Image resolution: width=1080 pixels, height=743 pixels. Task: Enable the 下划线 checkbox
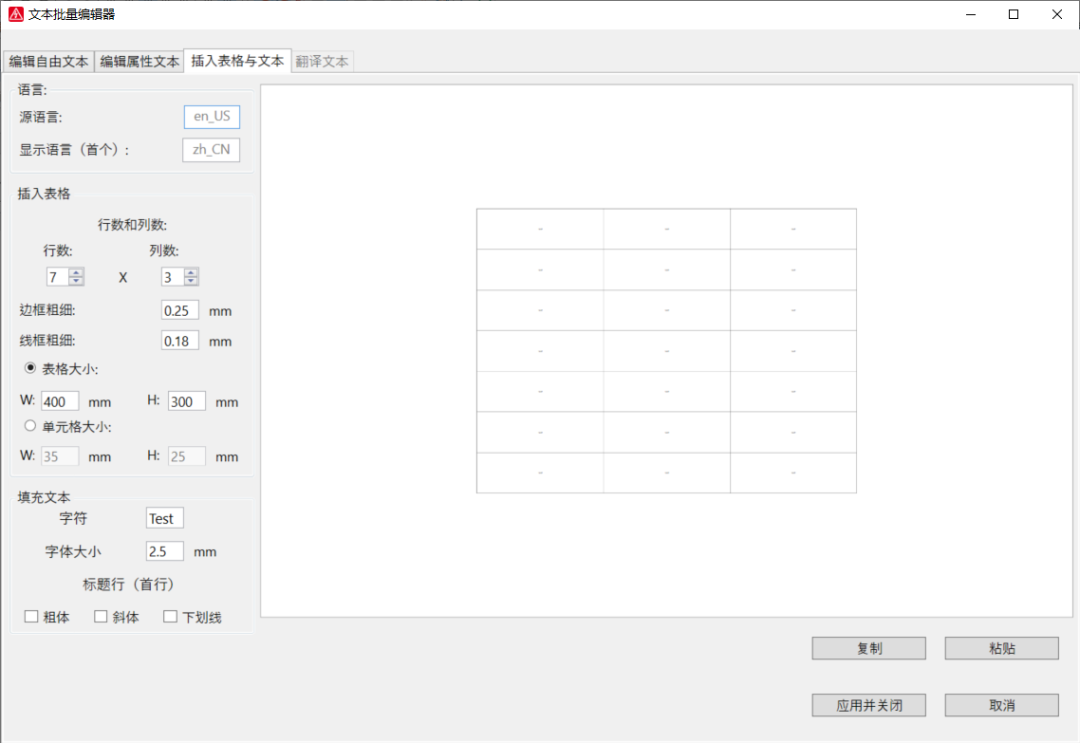pos(170,616)
